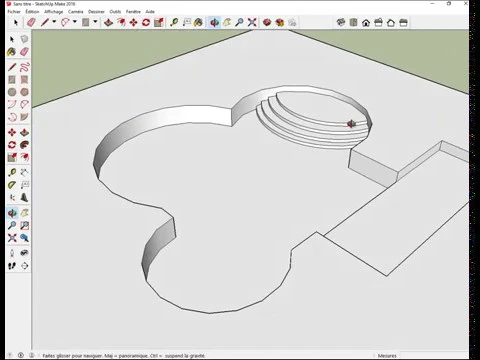
Task: Select the Scale tool in top toolbar
Action: point(159,23)
